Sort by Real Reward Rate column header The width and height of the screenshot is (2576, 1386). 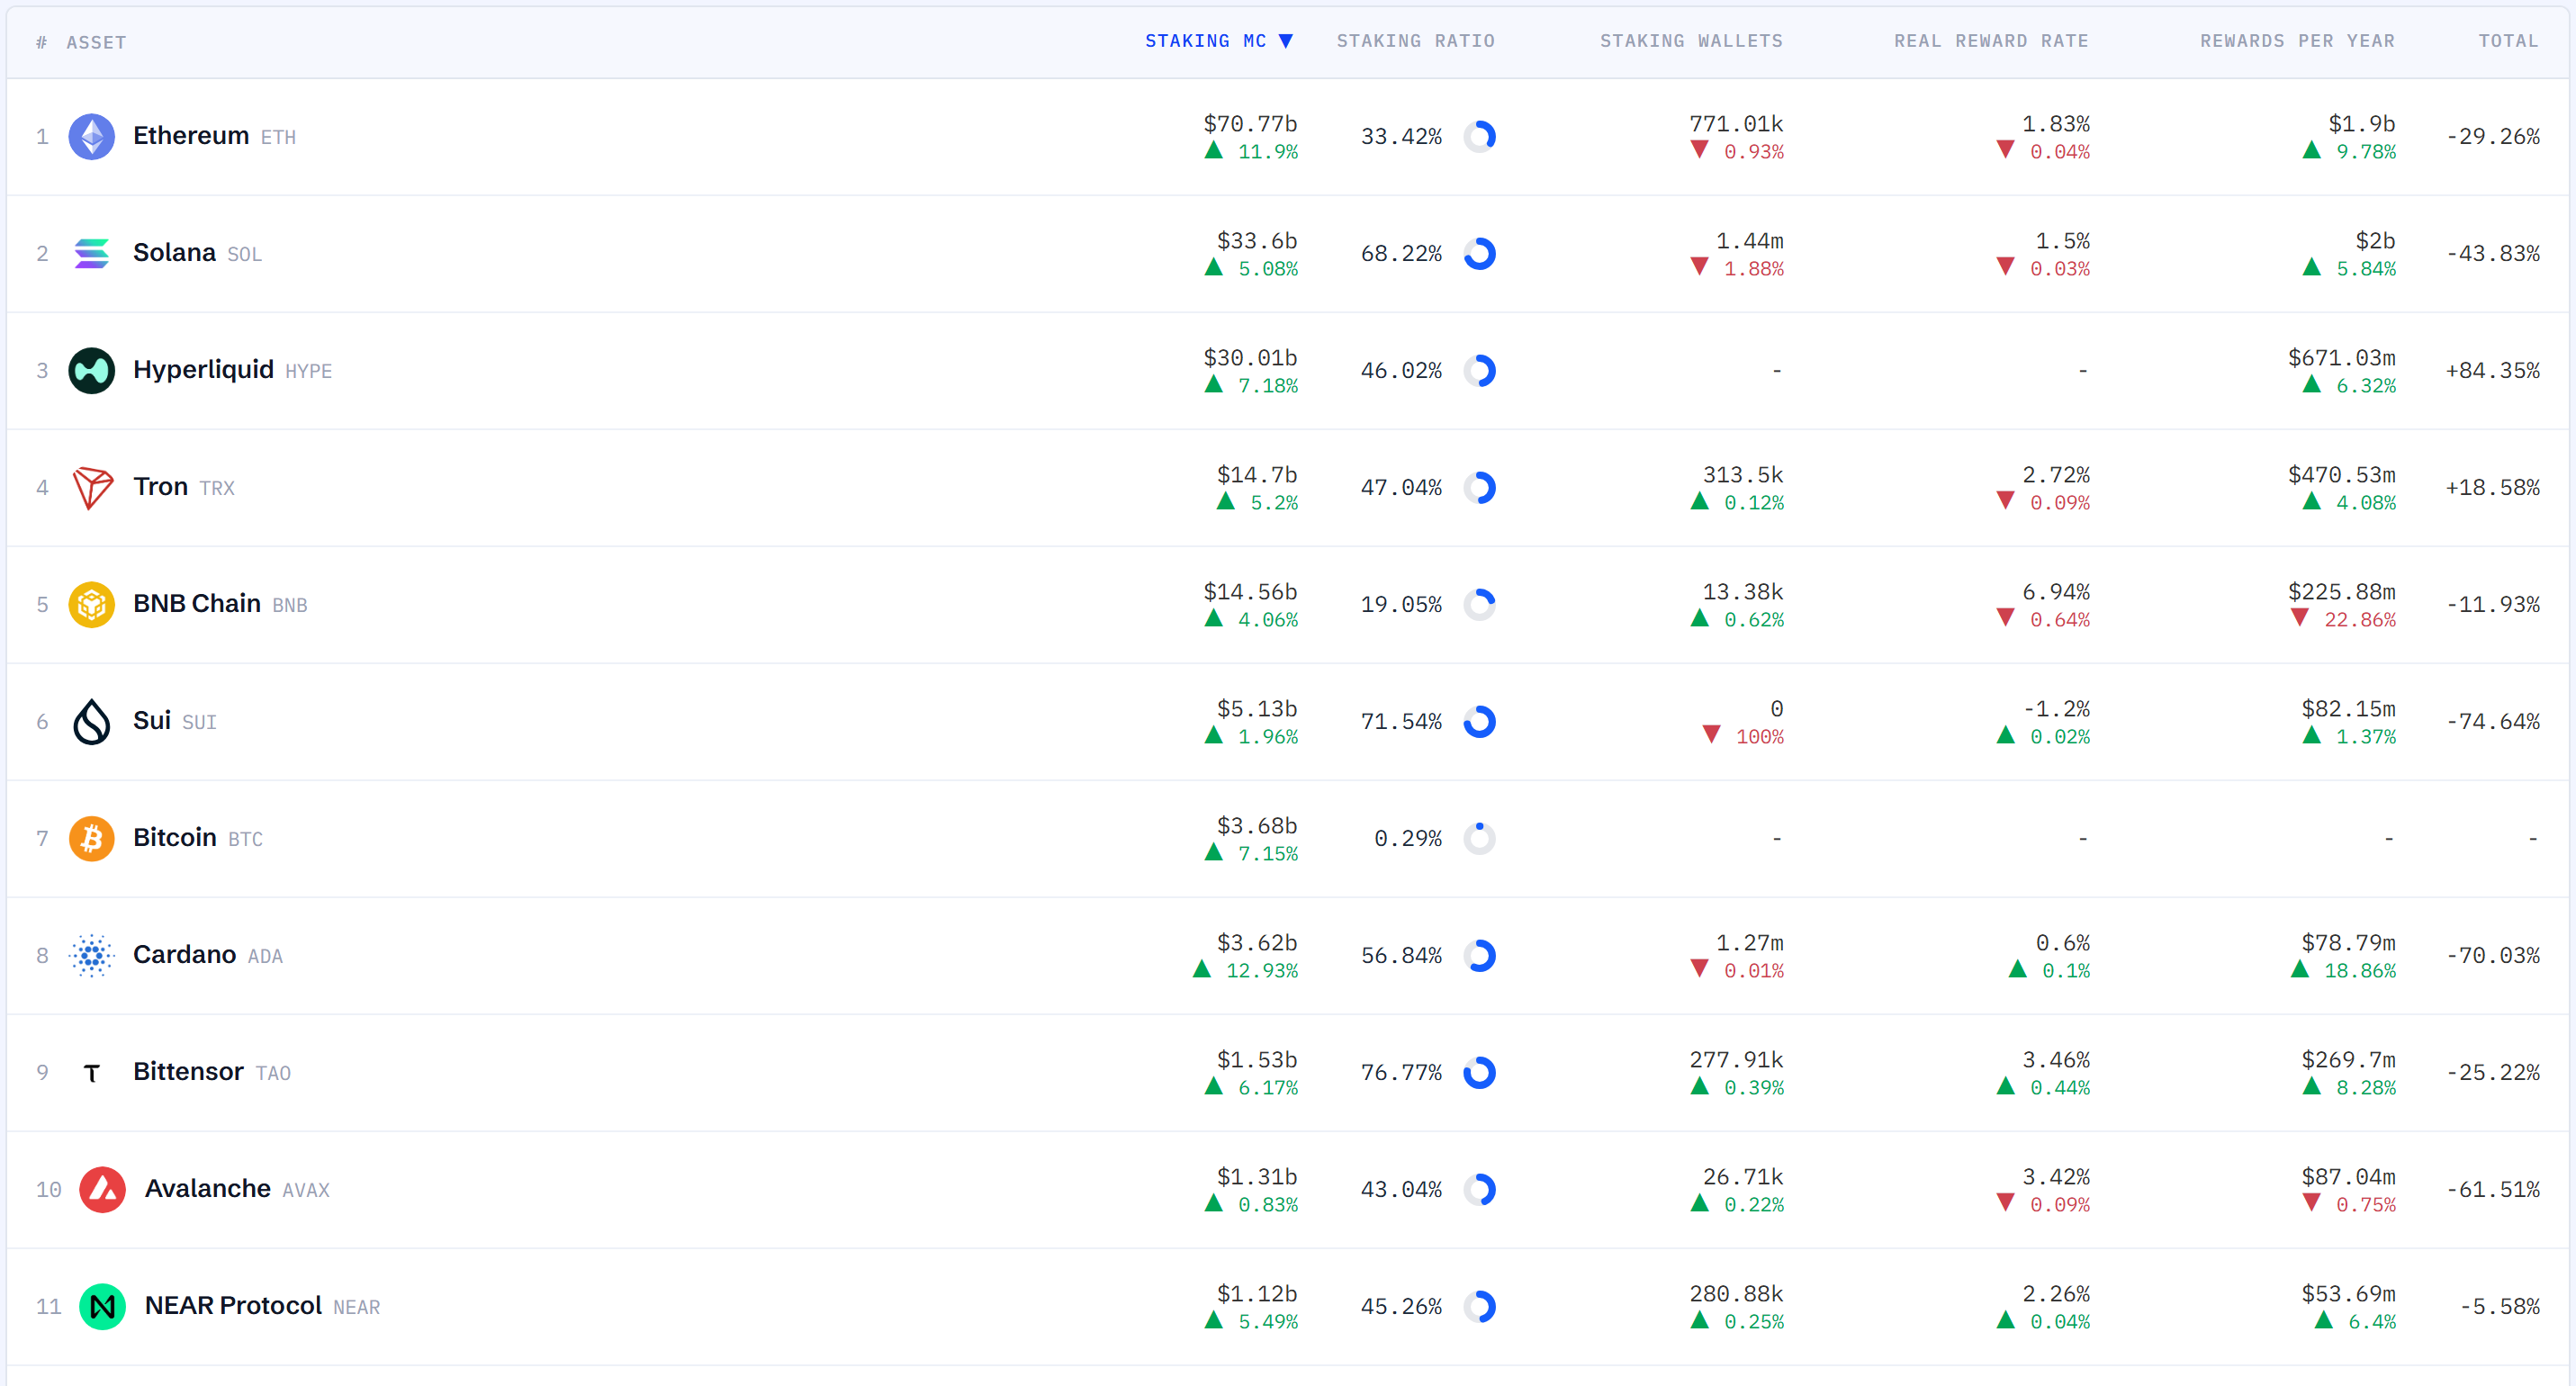(1991, 41)
